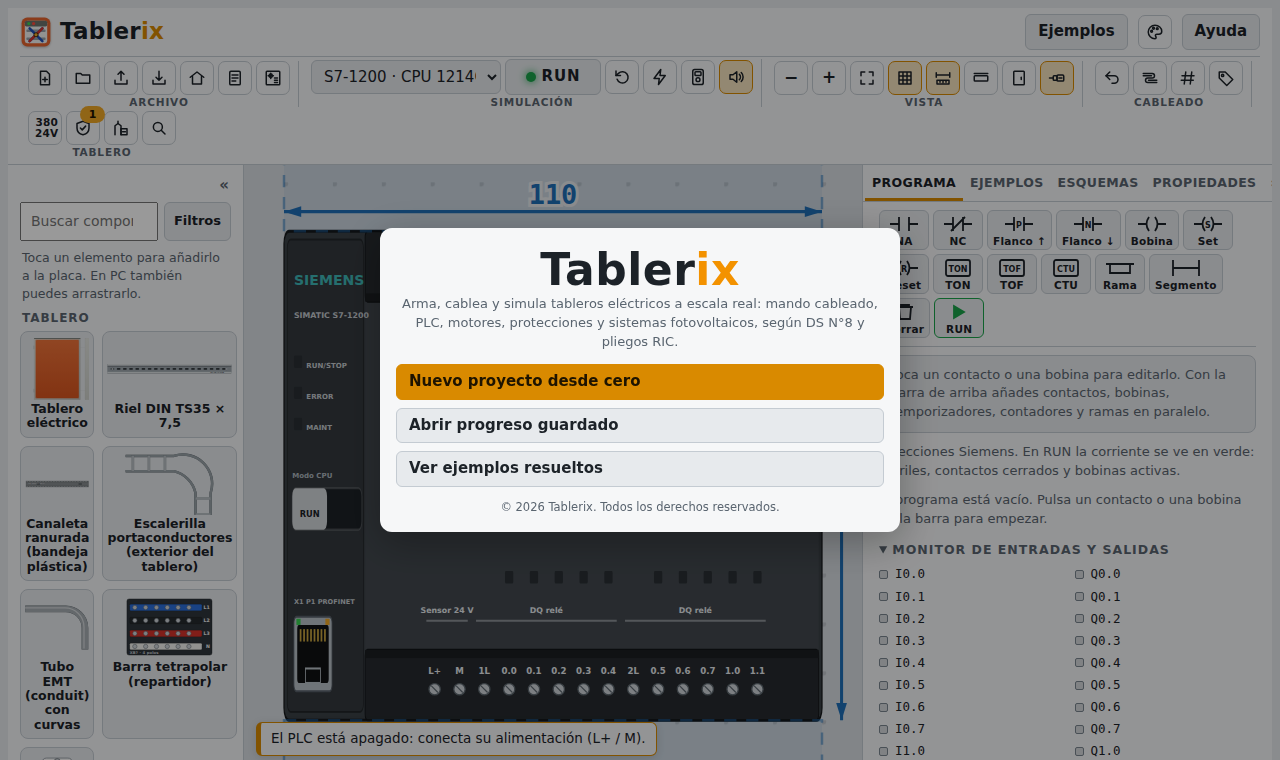Click the new file icon in Archivo
This screenshot has width=1280, height=760.
(x=45, y=77)
